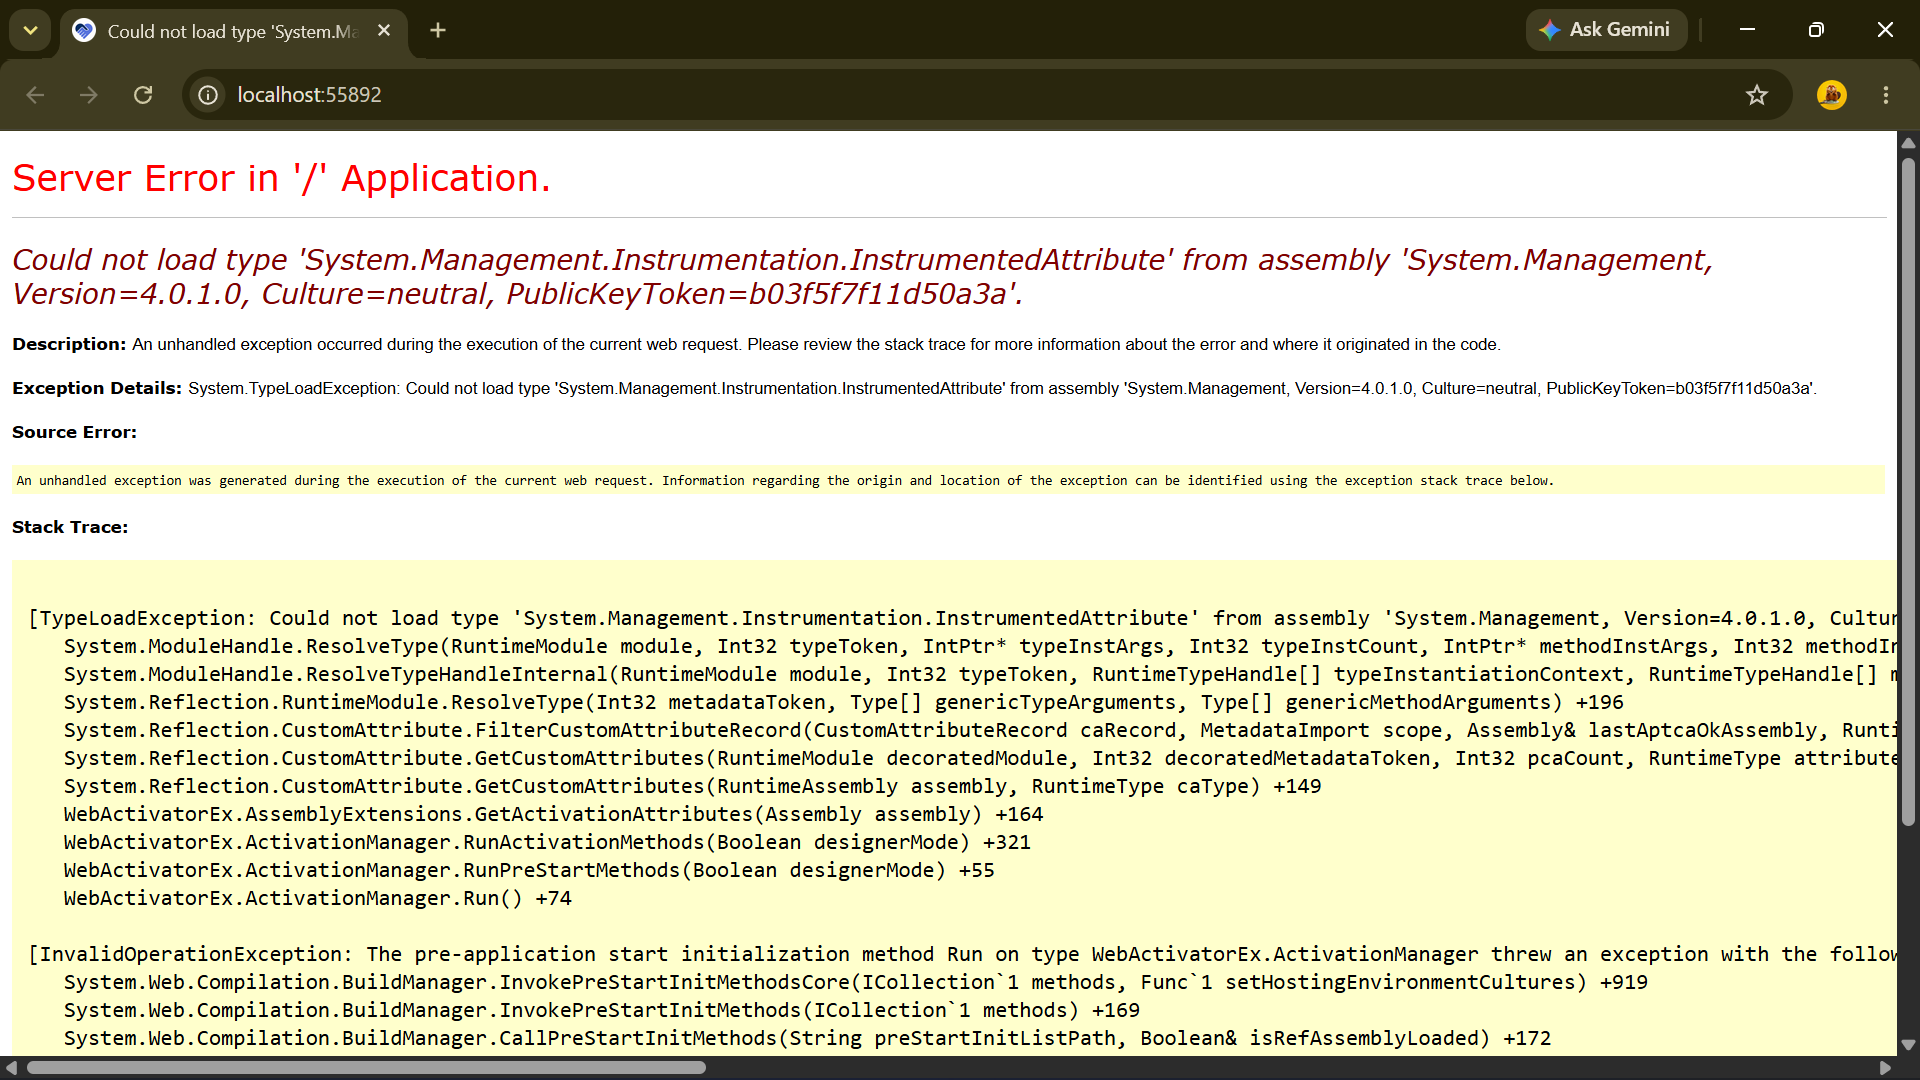The width and height of the screenshot is (1920, 1080).
Task: Click the scroll right arrow
Action: click(1886, 1068)
